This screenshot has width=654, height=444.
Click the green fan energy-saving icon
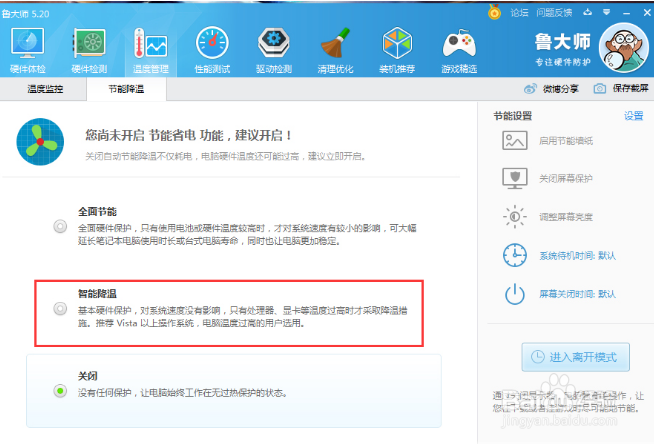point(40,142)
